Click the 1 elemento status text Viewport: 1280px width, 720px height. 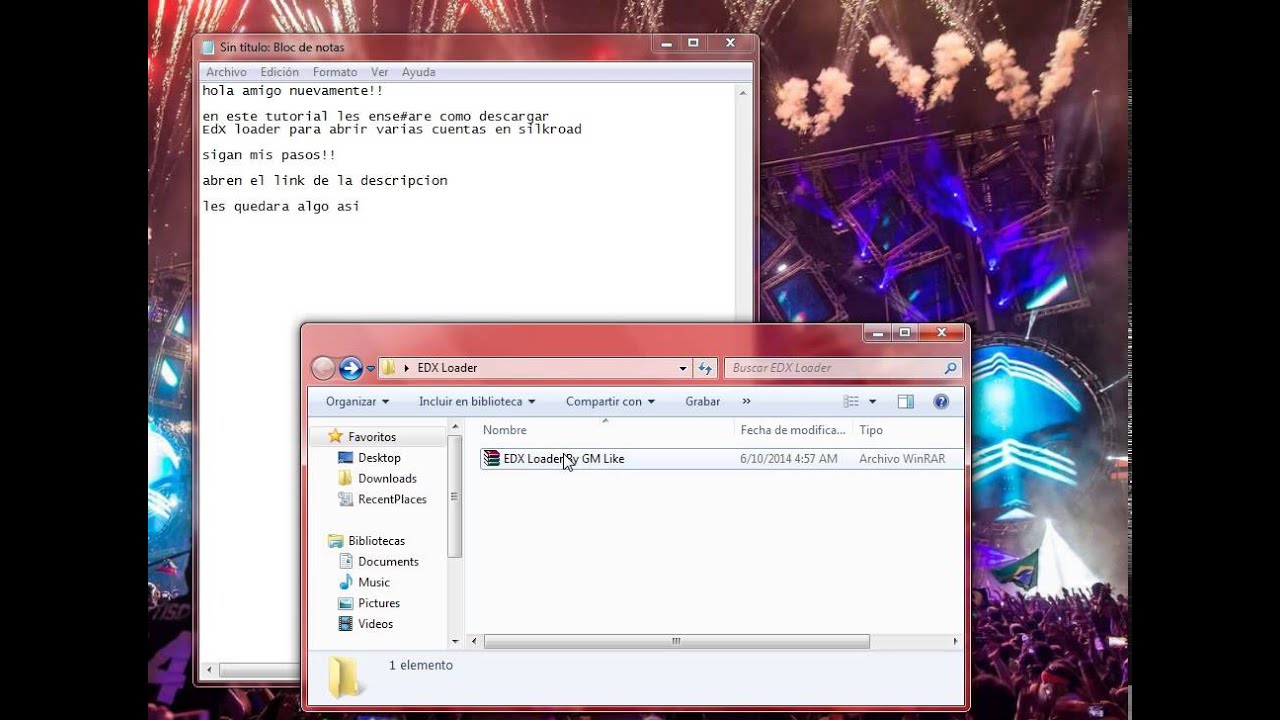tap(421, 665)
